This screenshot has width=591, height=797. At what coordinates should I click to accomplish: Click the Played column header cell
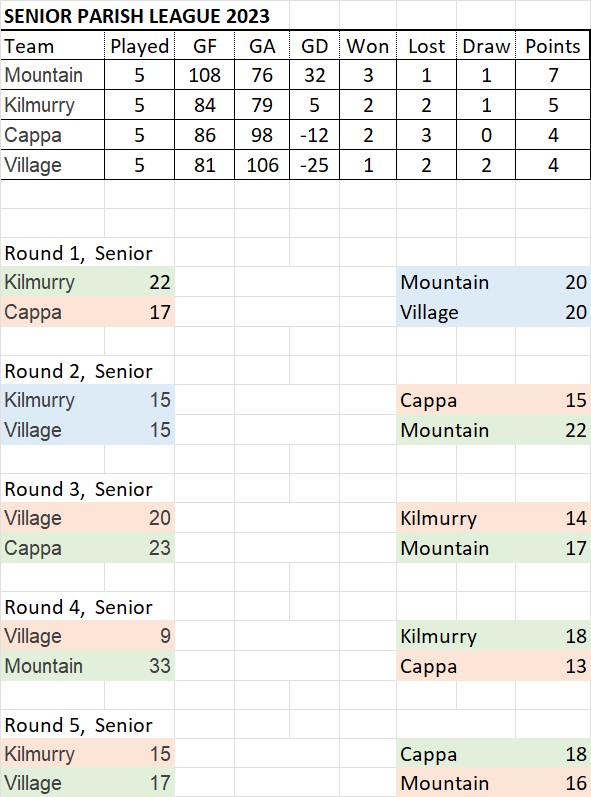(x=139, y=46)
